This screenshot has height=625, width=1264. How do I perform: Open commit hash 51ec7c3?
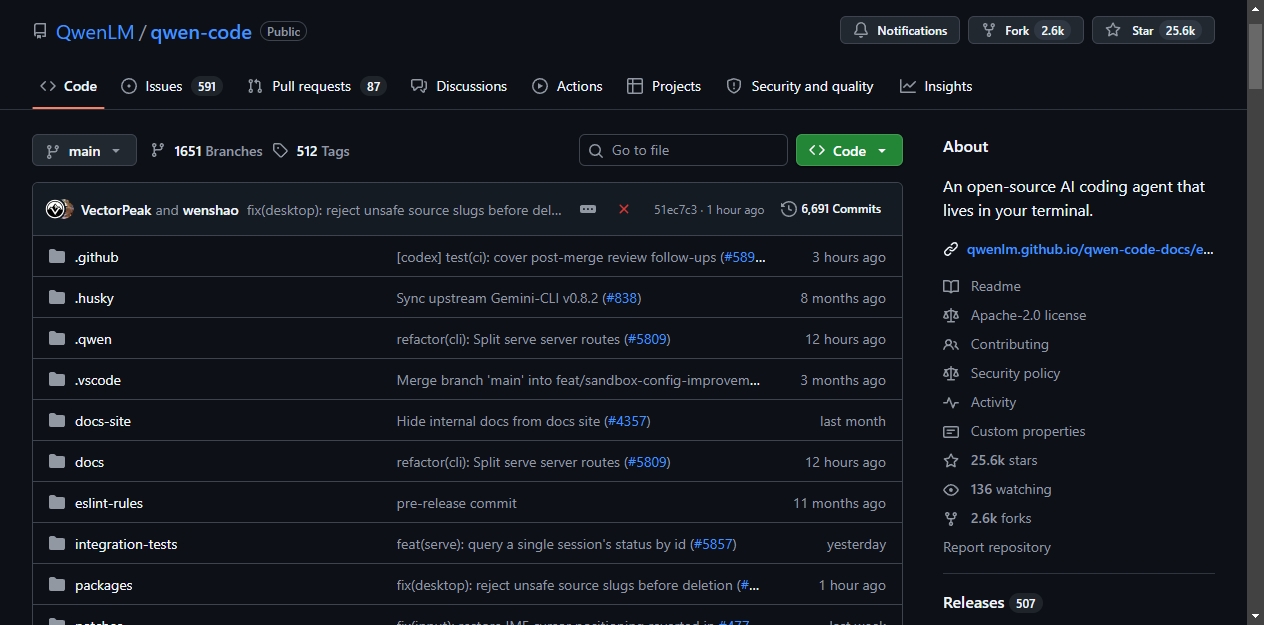click(x=675, y=210)
